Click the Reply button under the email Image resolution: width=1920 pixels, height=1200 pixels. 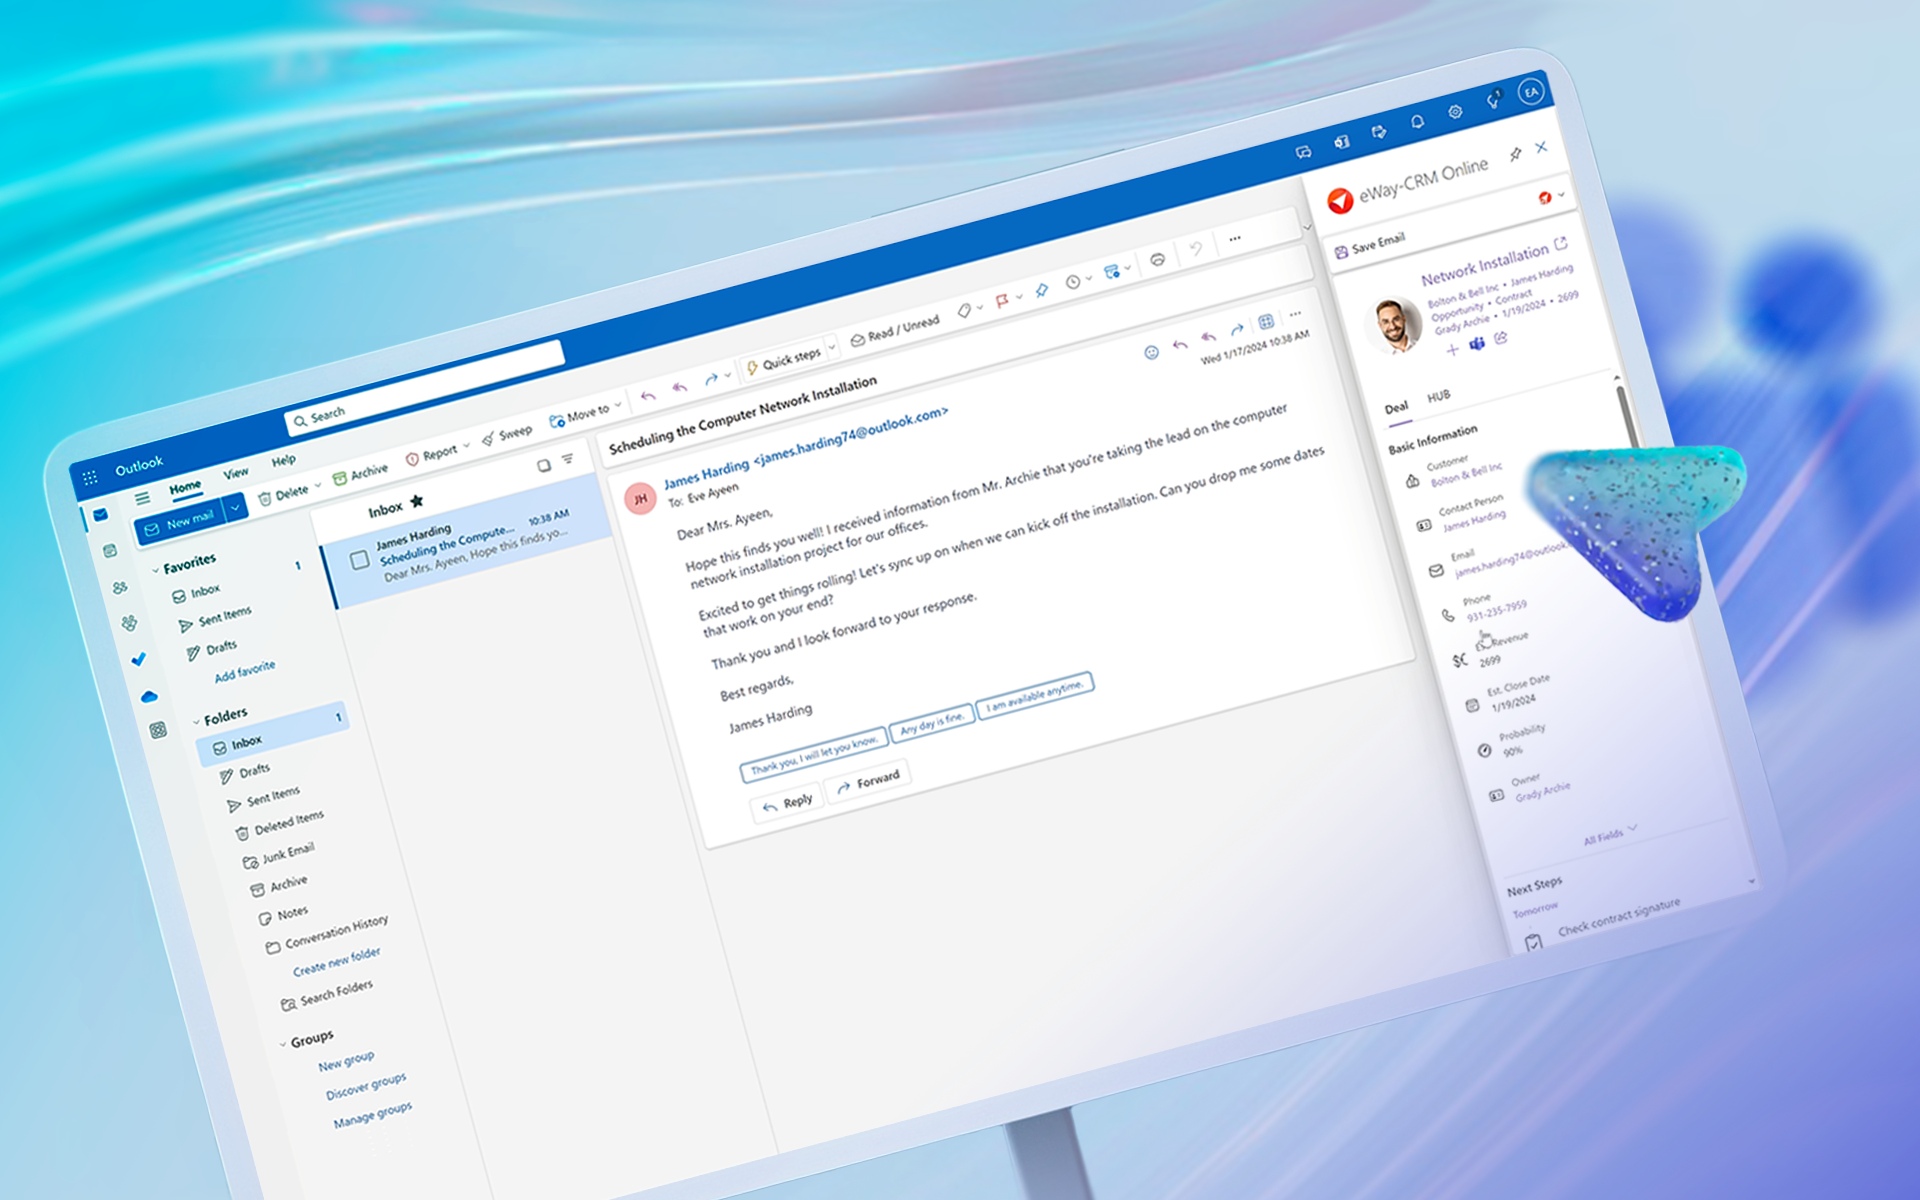pyautogui.click(x=786, y=799)
